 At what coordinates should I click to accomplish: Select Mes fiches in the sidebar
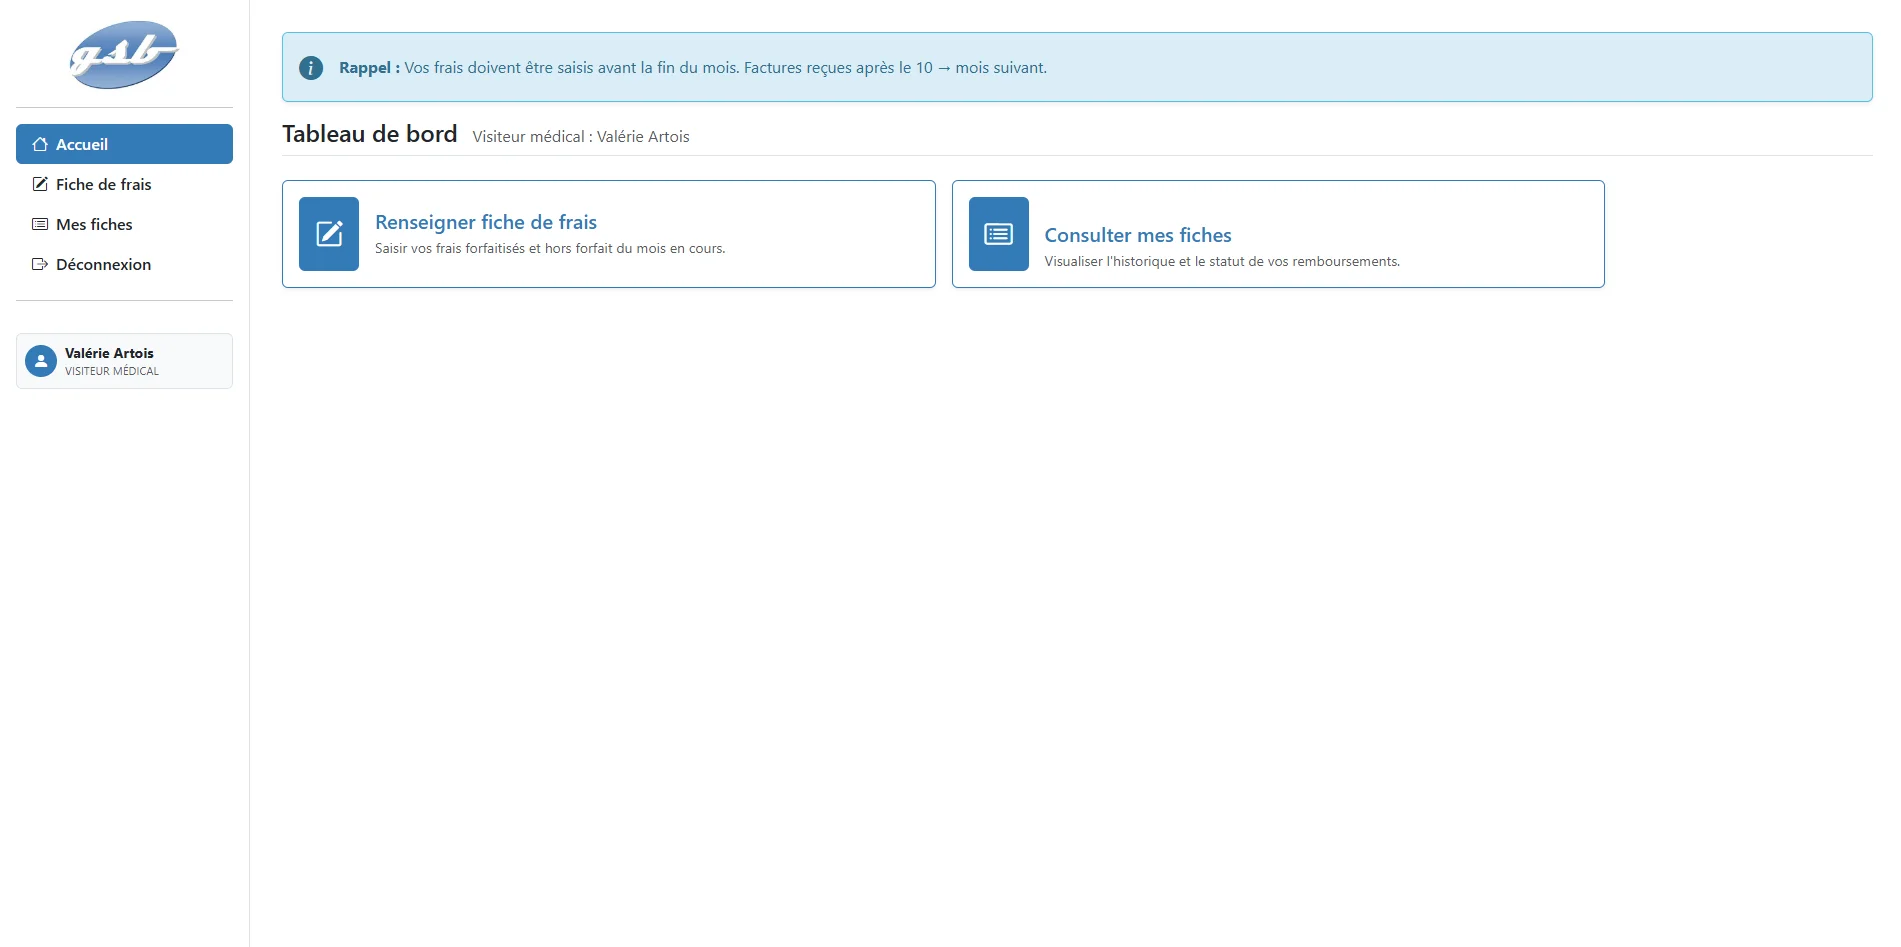point(94,224)
